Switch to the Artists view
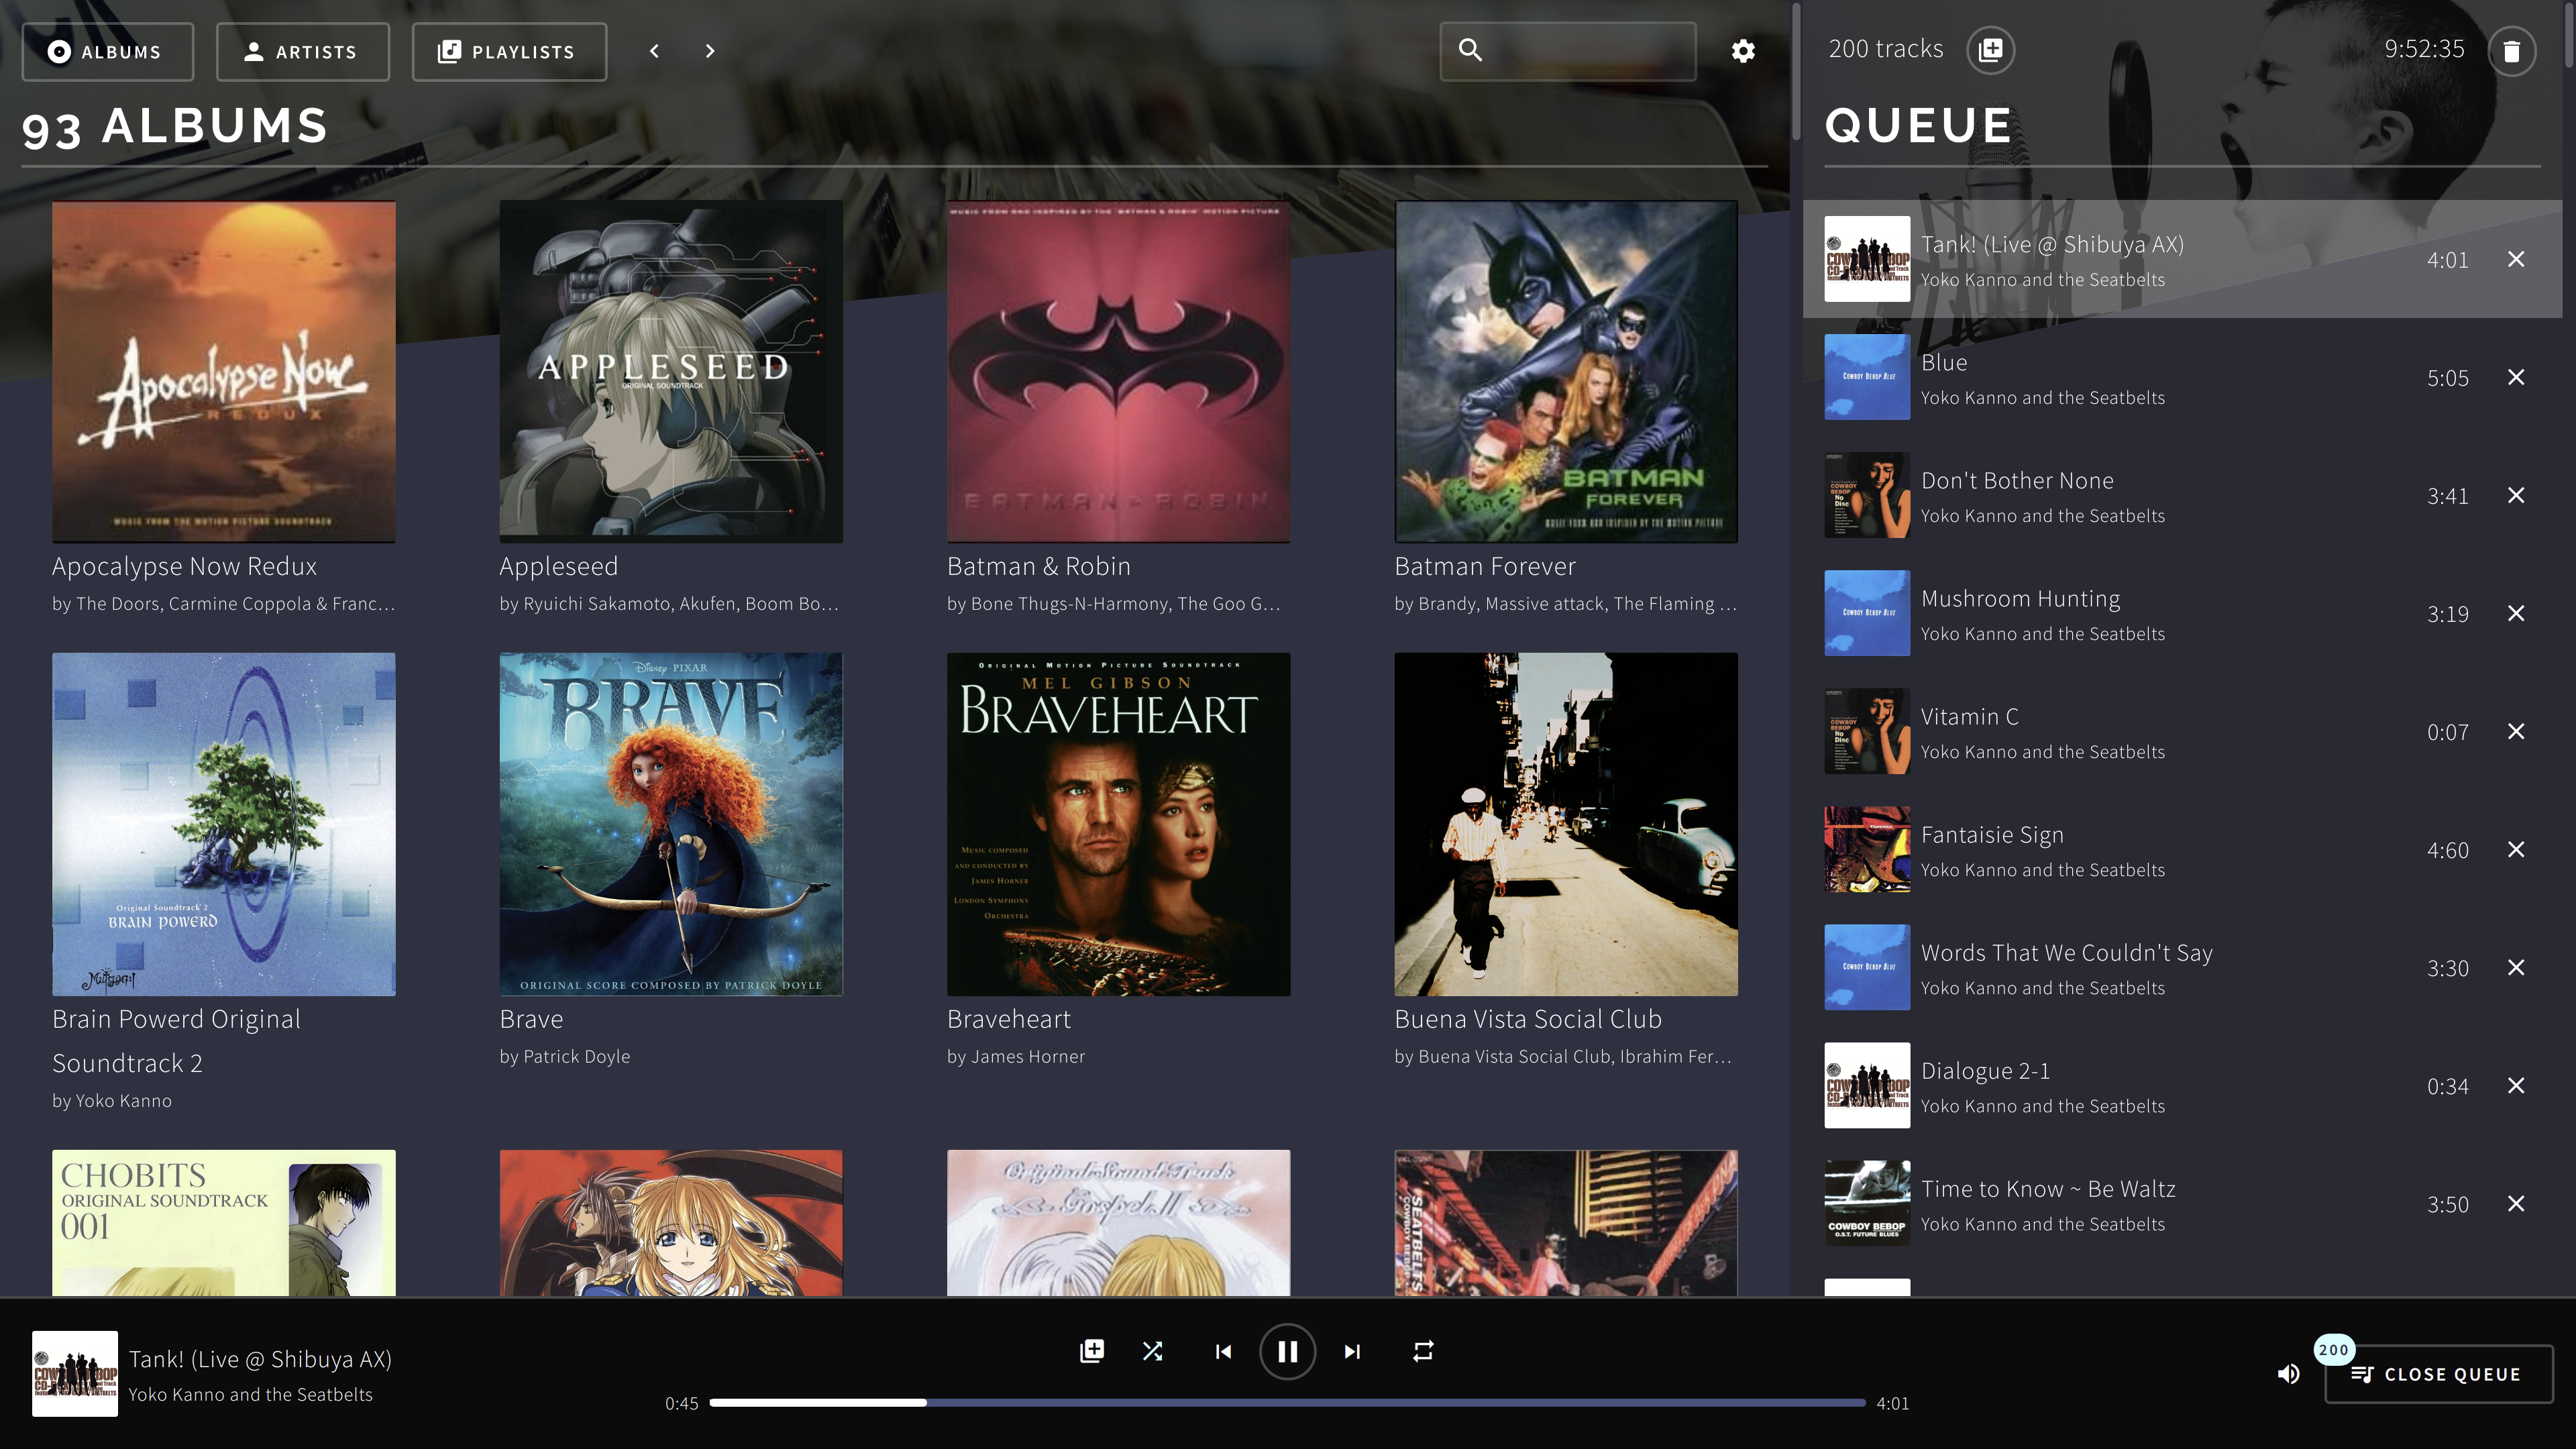The image size is (2576, 1449). pyautogui.click(x=302, y=51)
